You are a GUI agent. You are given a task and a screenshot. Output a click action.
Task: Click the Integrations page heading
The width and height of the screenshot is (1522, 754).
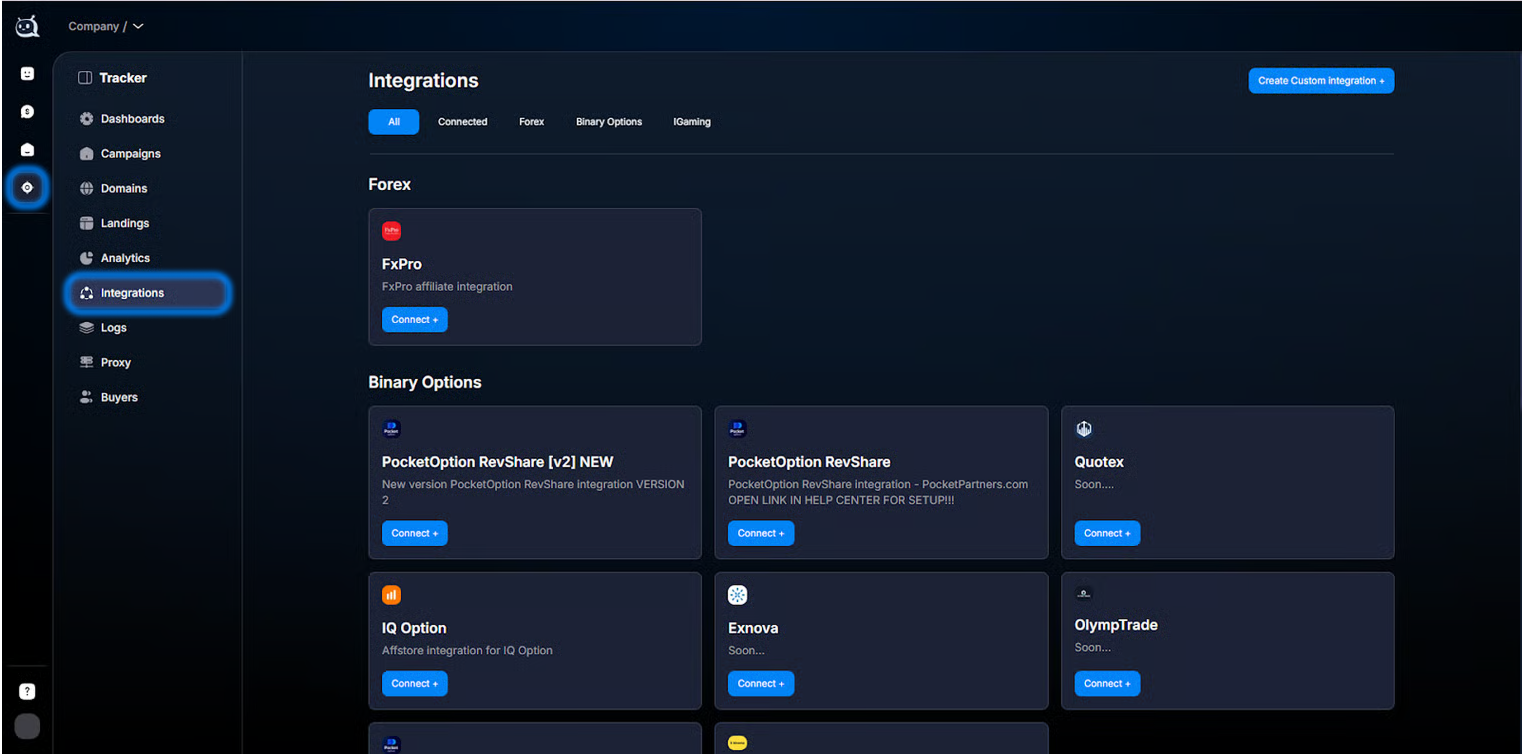(x=423, y=81)
